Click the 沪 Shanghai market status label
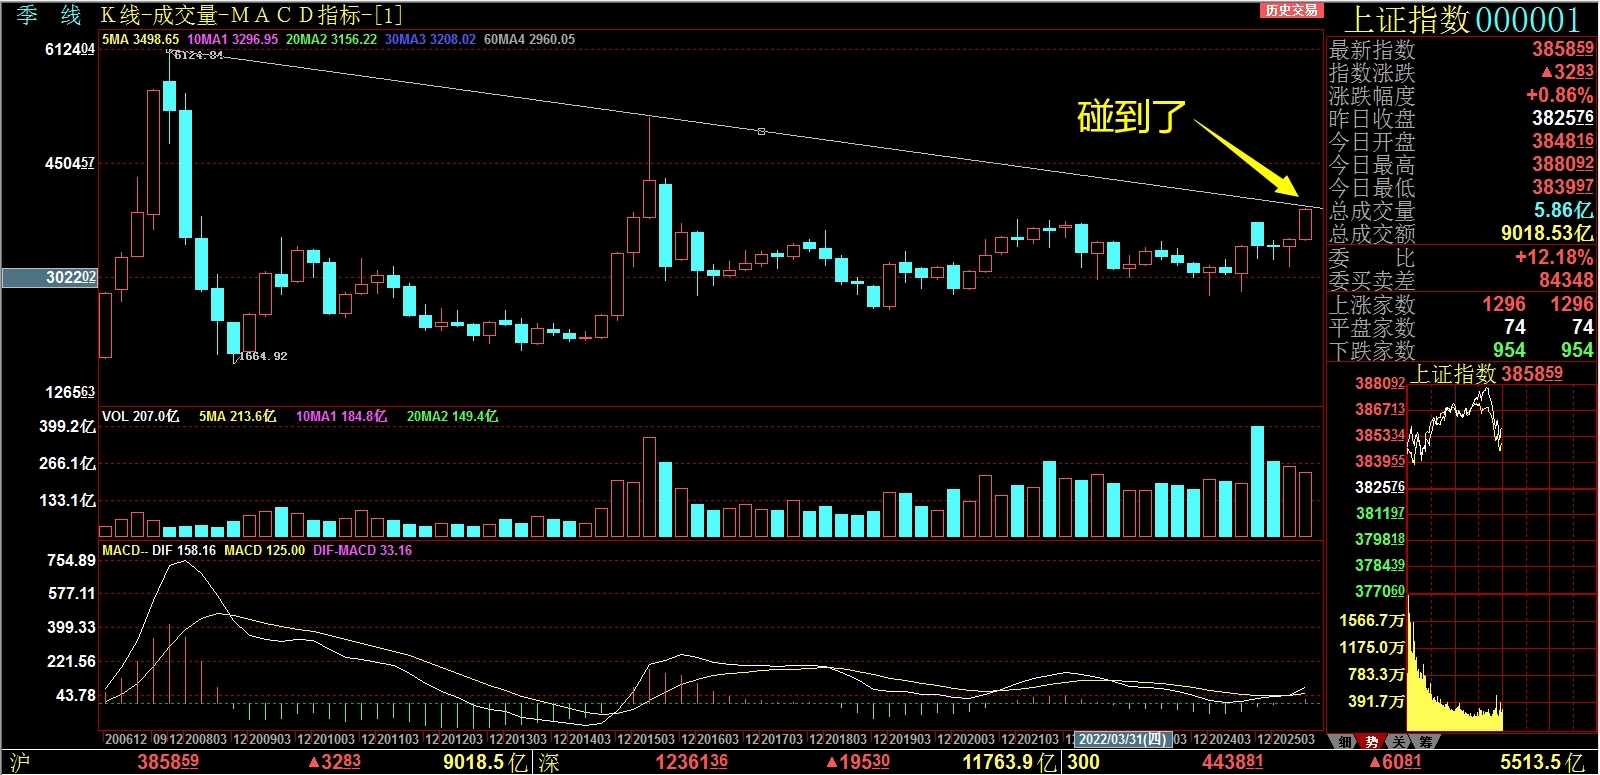This screenshot has width=1600, height=775. pyautogui.click(x=19, y=763)
